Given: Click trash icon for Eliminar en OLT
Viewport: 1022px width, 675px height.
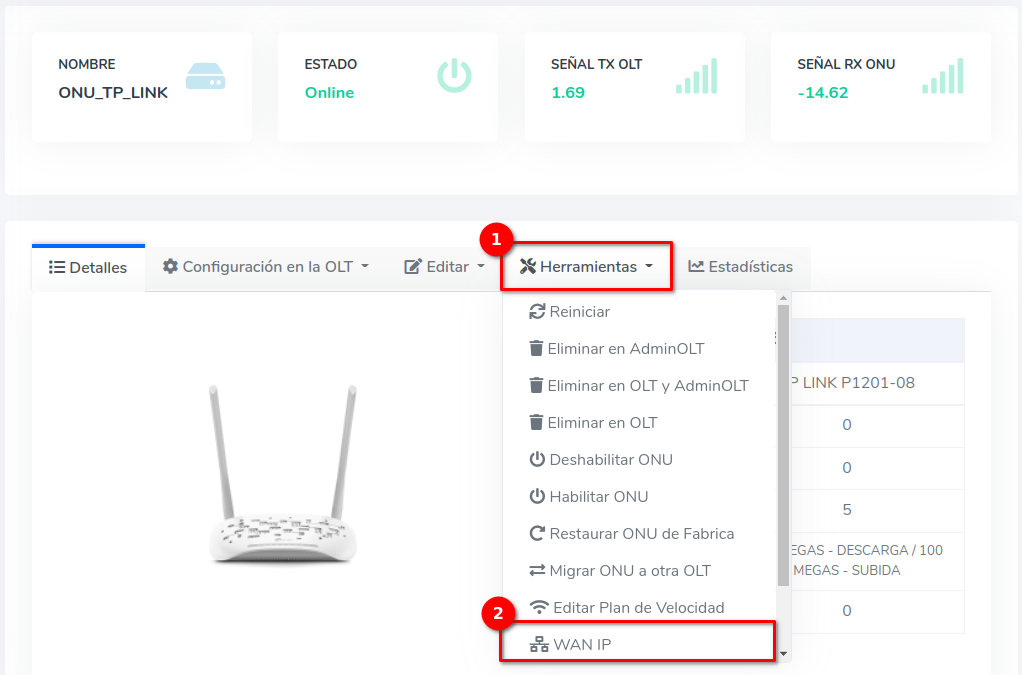Looking at the screenshot, I should 536,423.
